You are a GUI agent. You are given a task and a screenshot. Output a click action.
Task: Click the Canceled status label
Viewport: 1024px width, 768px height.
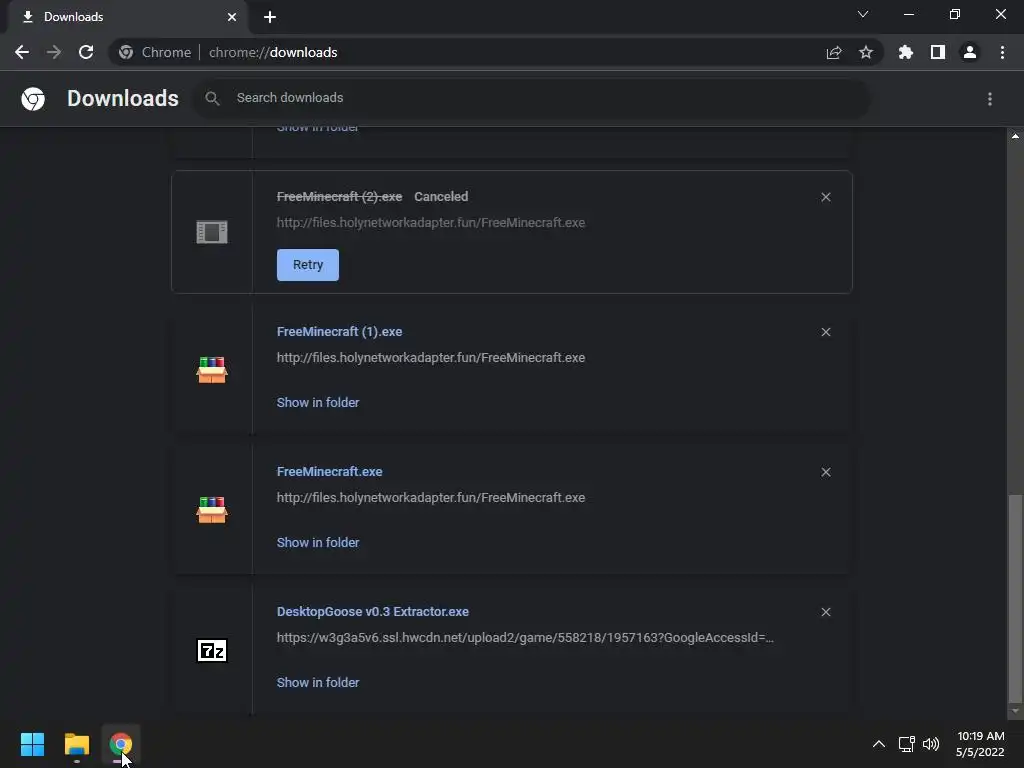click(441, 197)
